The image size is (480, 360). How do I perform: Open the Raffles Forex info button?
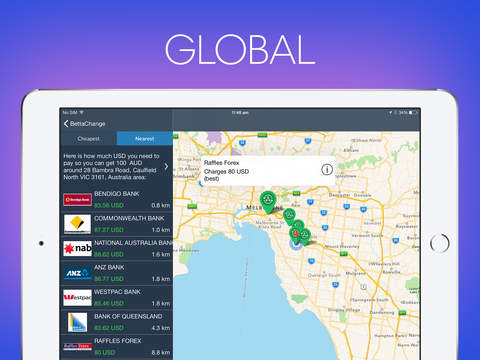(x=327, y=170)
